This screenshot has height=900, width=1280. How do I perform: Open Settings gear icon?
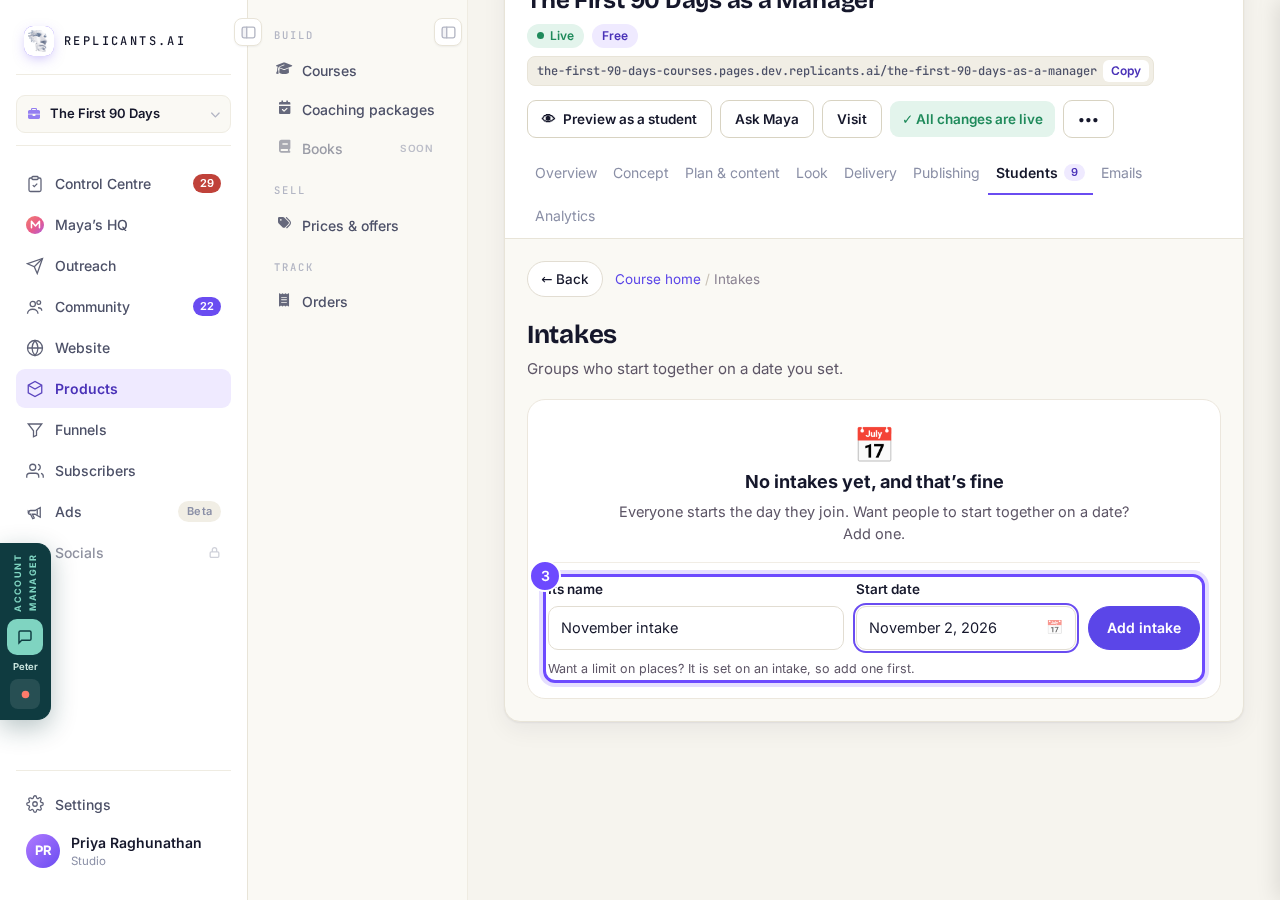[x=35, y=804]
